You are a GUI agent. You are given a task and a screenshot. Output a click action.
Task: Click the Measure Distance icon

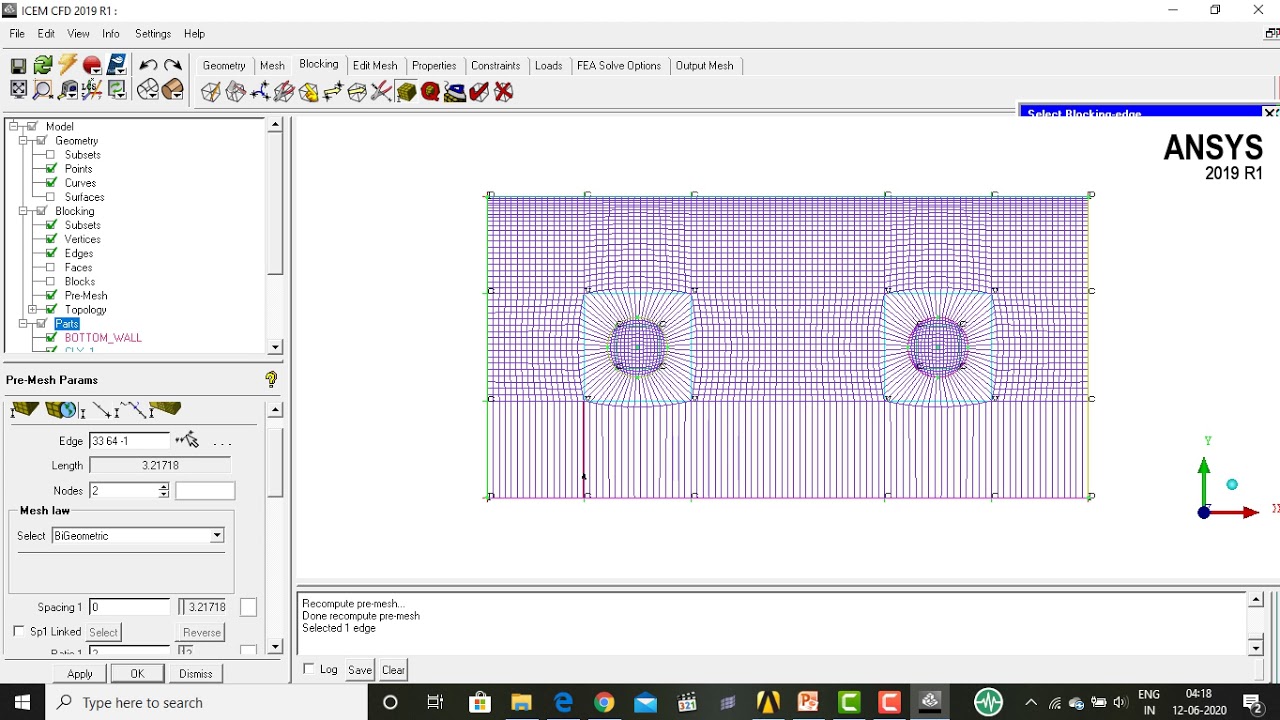click(68, 90)
